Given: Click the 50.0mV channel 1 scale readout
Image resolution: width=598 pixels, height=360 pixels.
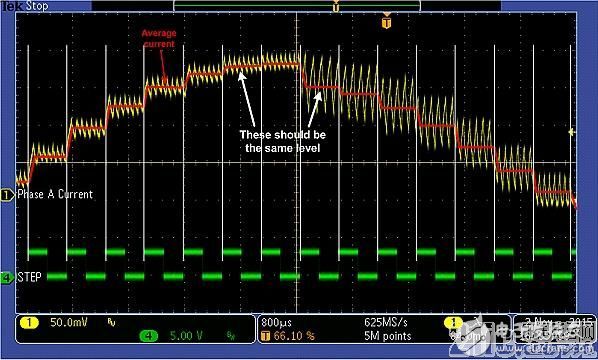Looking at the screenshot, I should tap(69, 323).
